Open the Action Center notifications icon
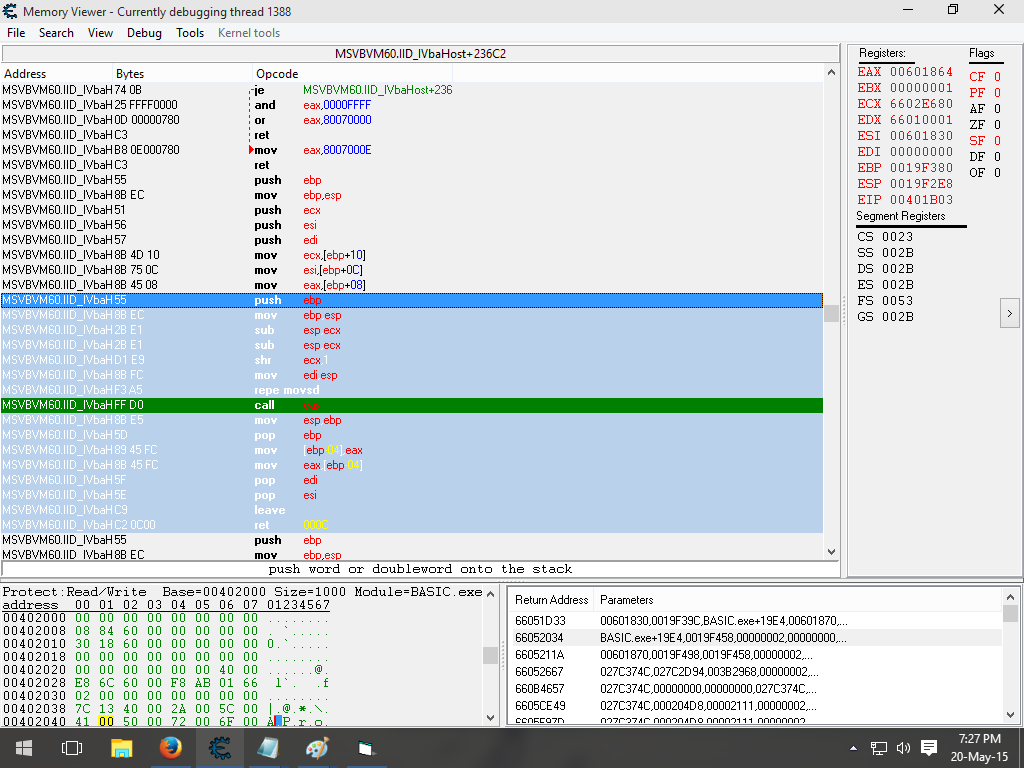Image resolution: width=1024 pixels, height=768 pixels. tap(928, 747)
